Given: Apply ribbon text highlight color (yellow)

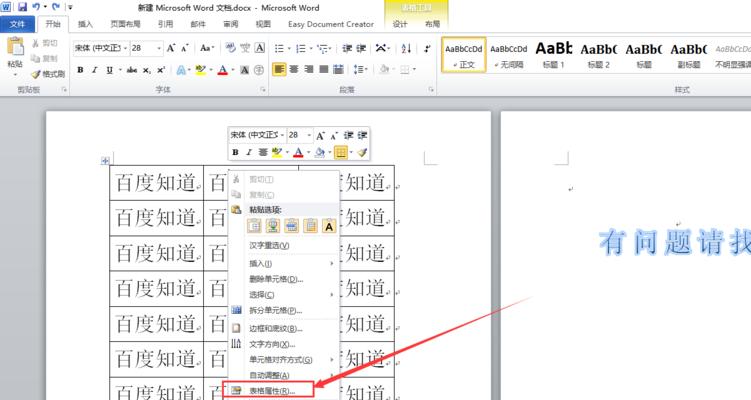Looking at the screenshot, I should [201, 70].
